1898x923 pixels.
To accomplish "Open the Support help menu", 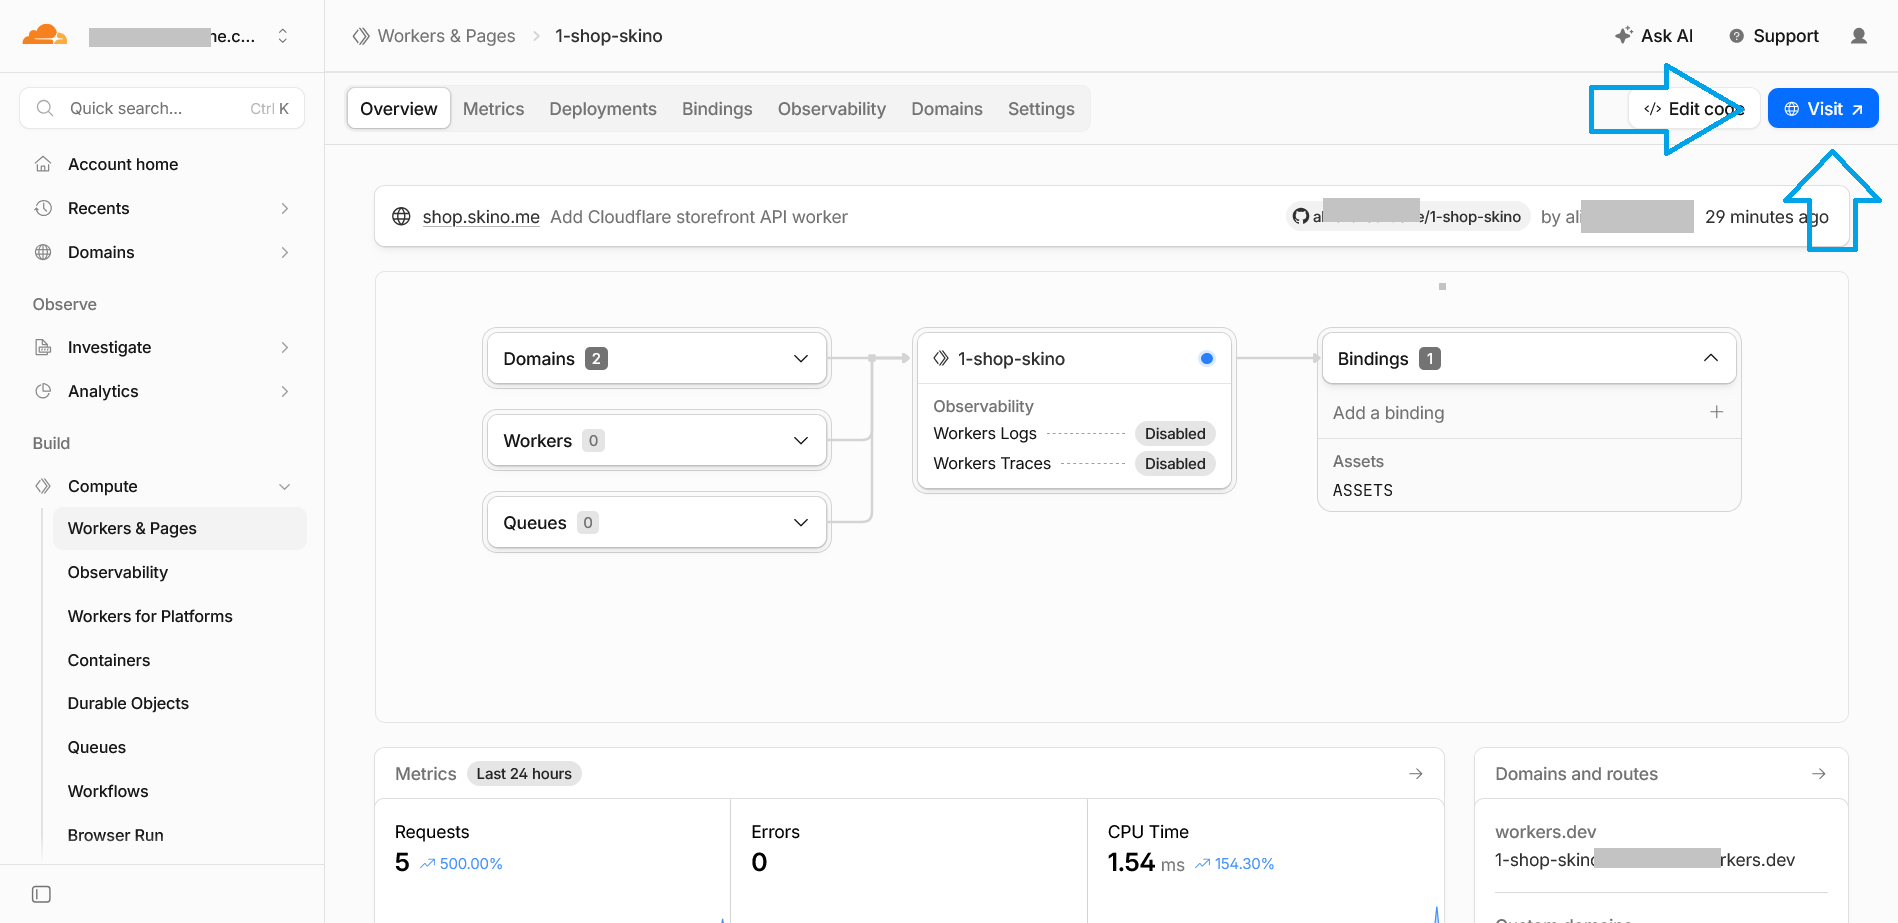I will coord(1774,36).
